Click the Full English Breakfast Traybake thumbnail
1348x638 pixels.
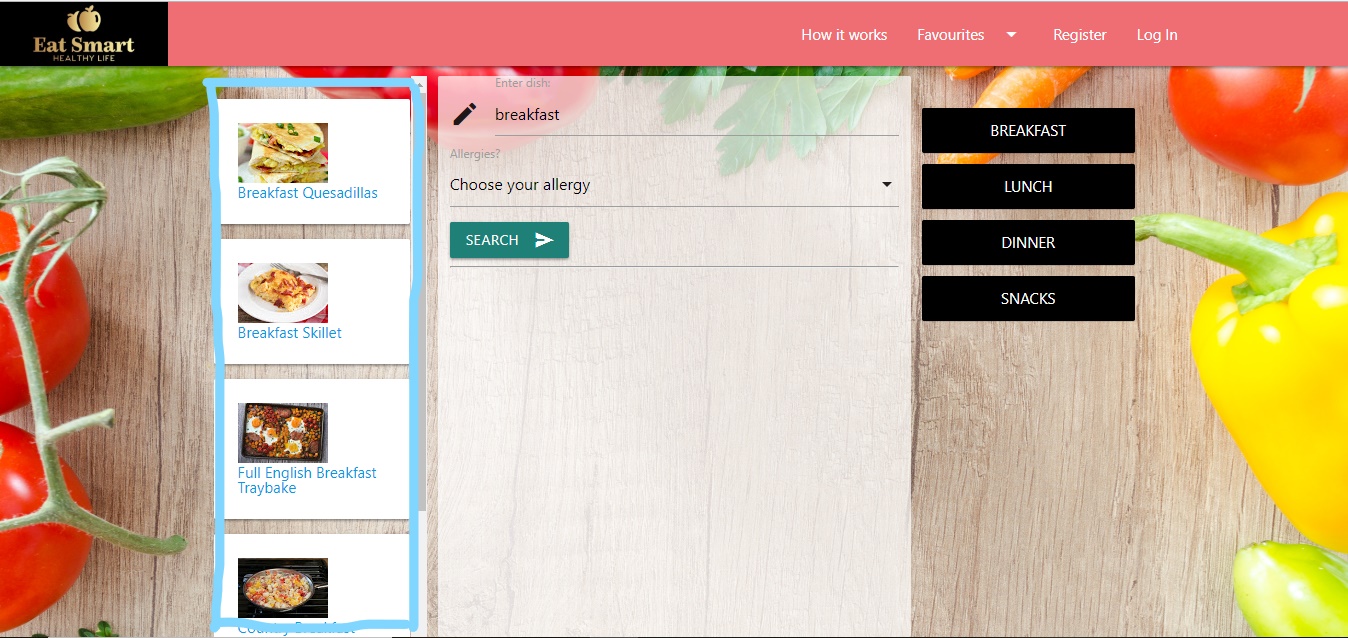point(283,433)
